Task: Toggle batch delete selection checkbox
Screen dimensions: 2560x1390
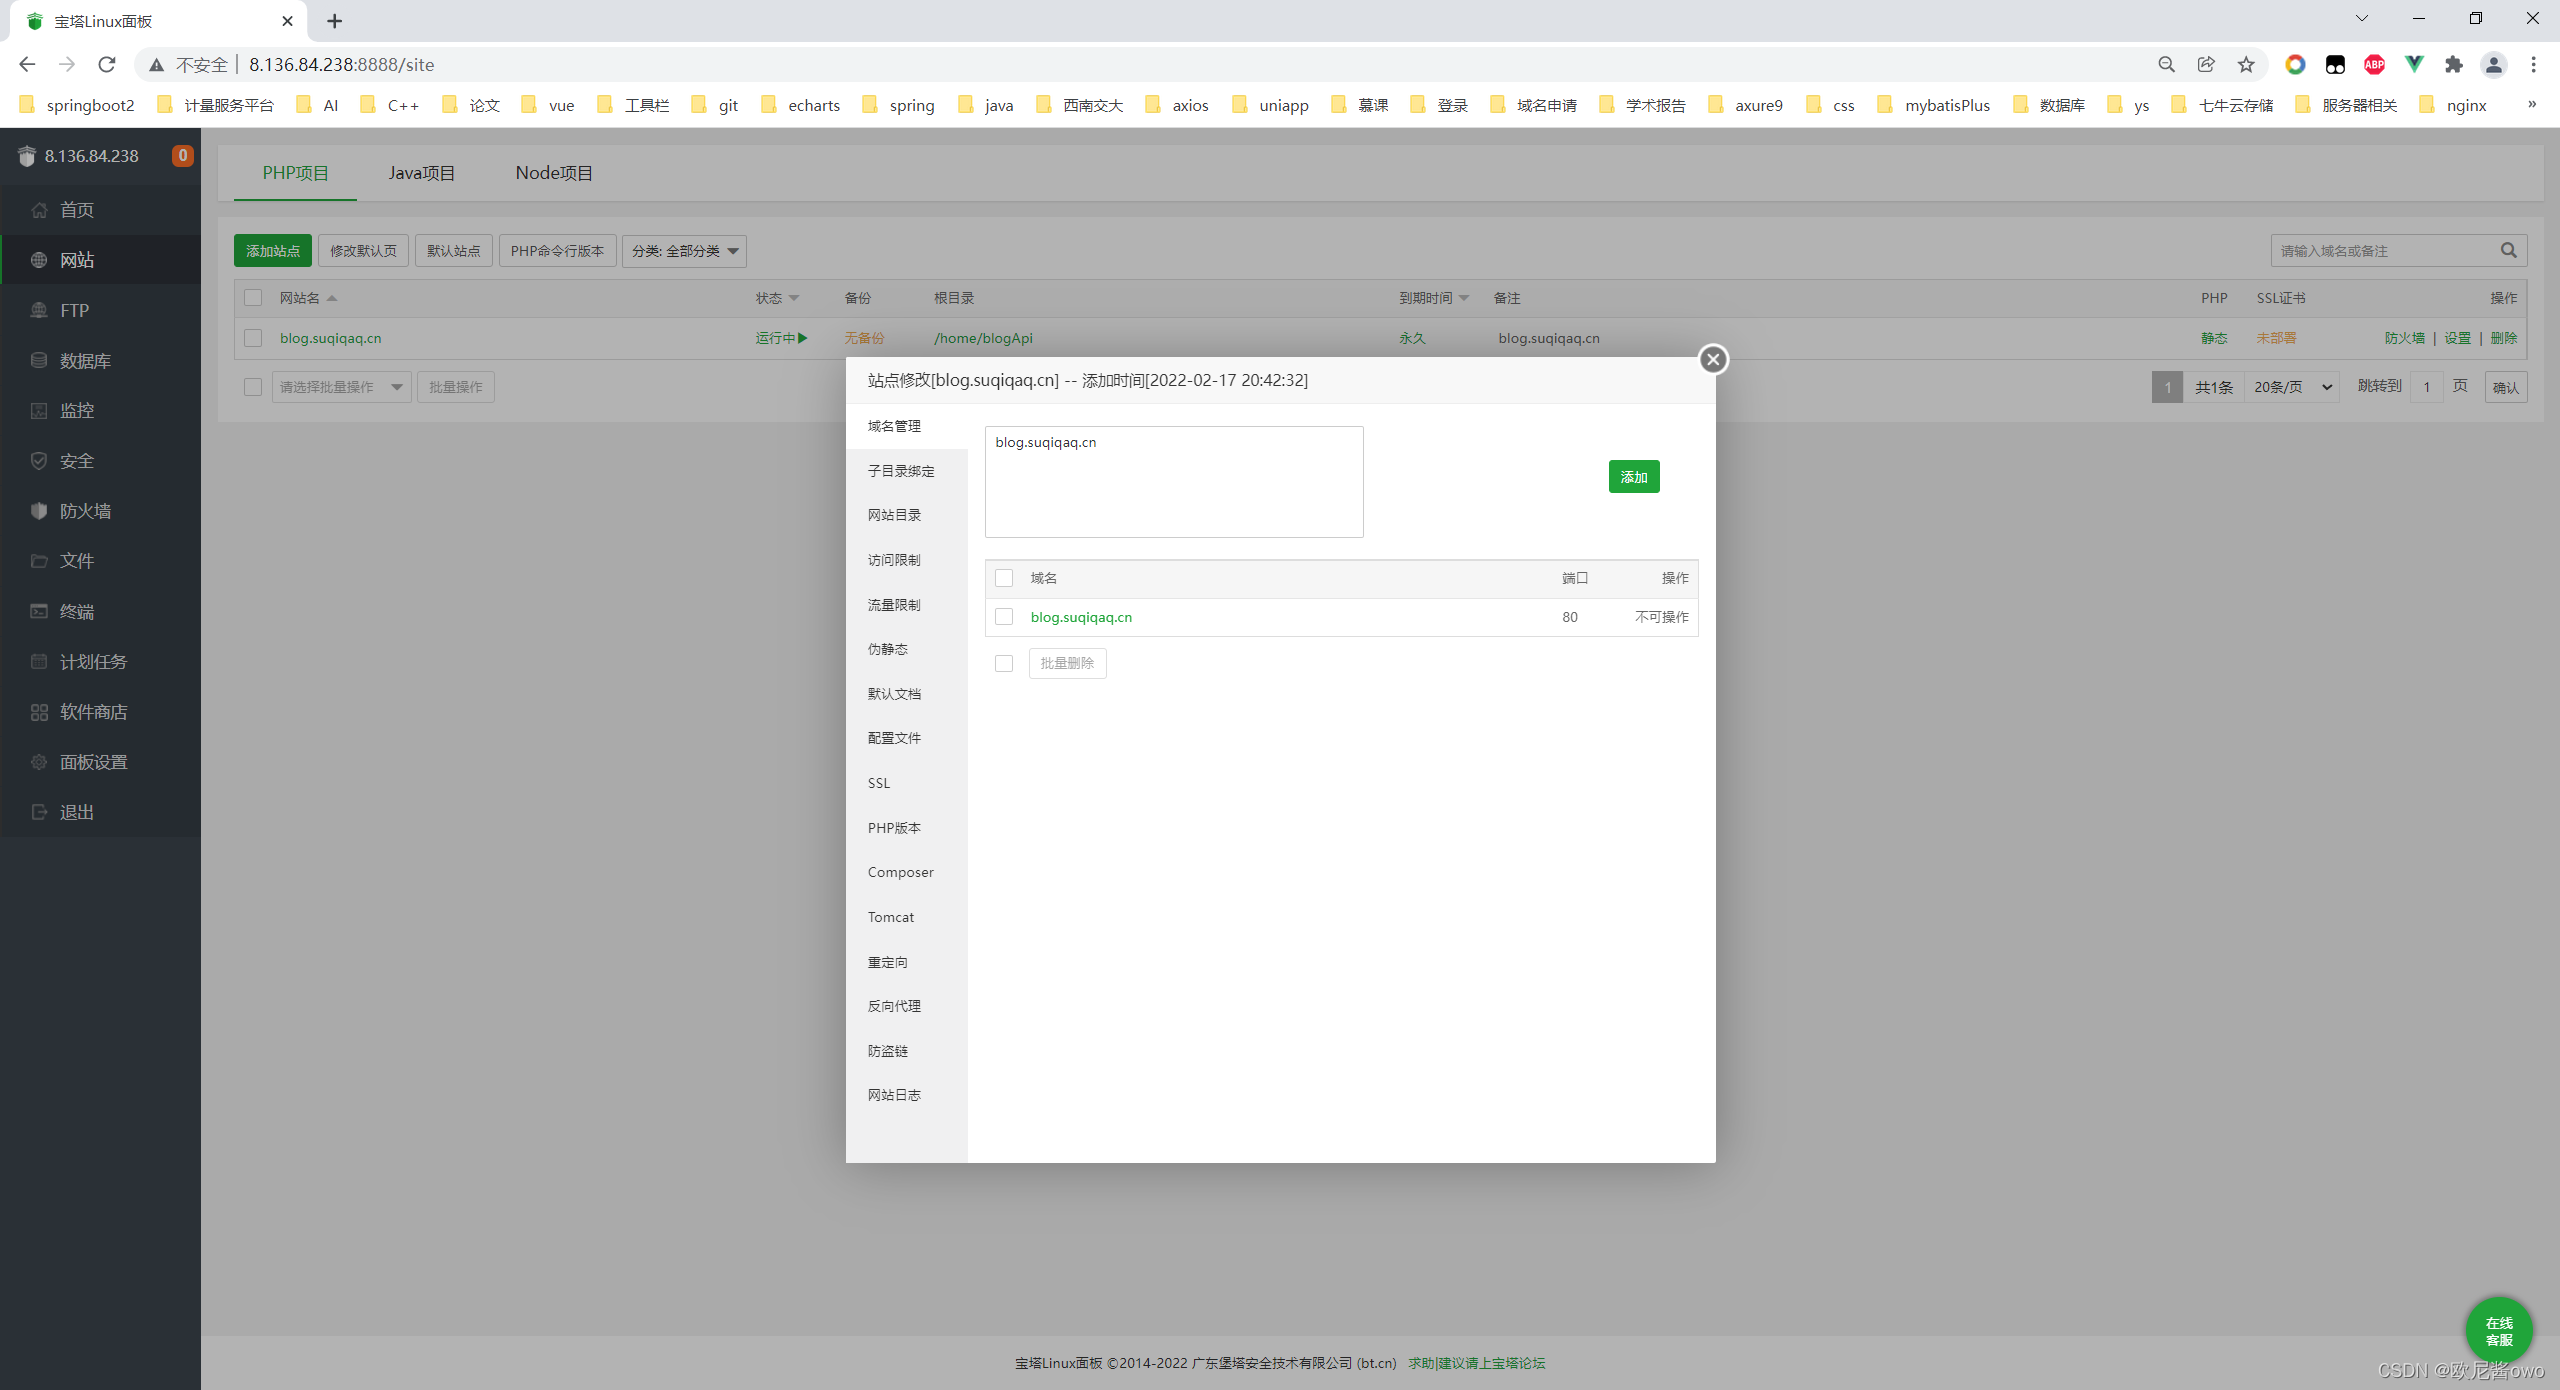Action: coord(1003,661)
